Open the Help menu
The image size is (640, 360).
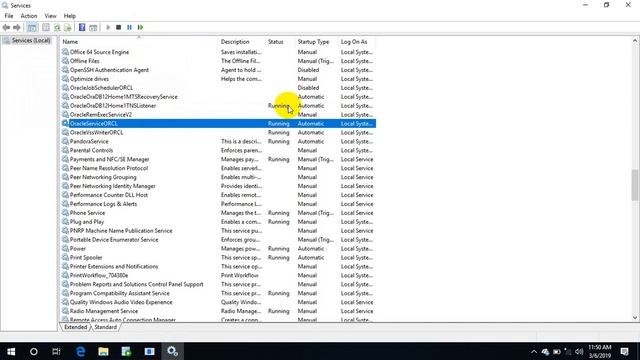tap(70, 16)
